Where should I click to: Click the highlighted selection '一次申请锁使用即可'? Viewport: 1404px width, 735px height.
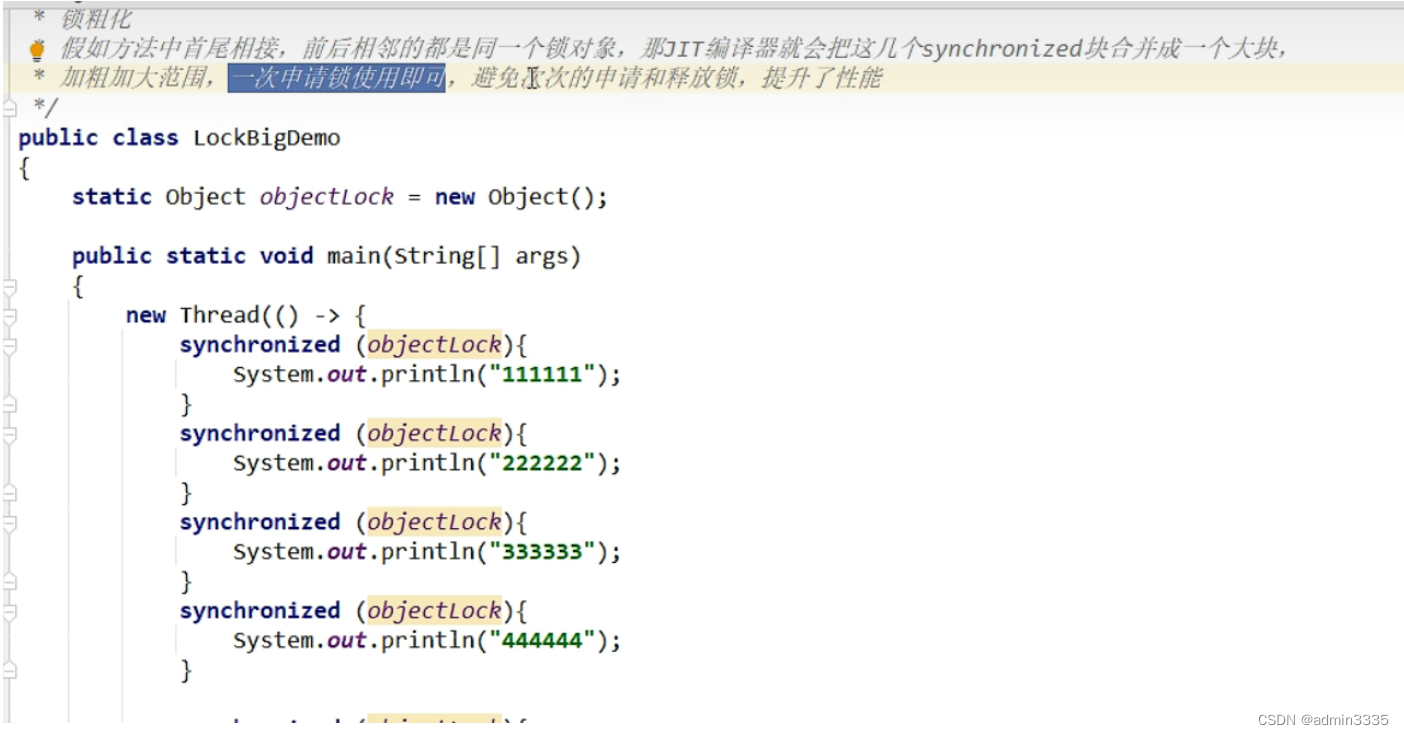pyautogui.click(x=336, y=78)
